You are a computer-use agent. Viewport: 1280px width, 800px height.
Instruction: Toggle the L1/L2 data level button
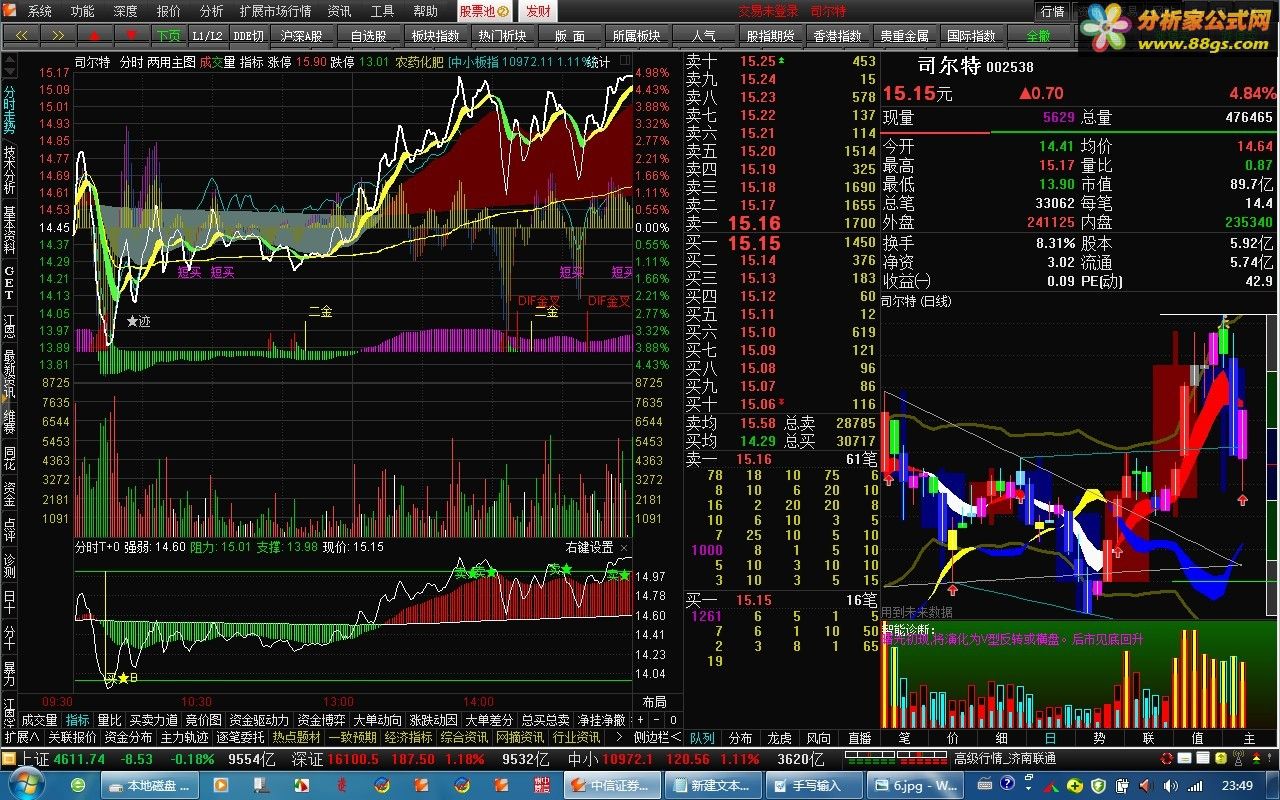click(207, 35)
